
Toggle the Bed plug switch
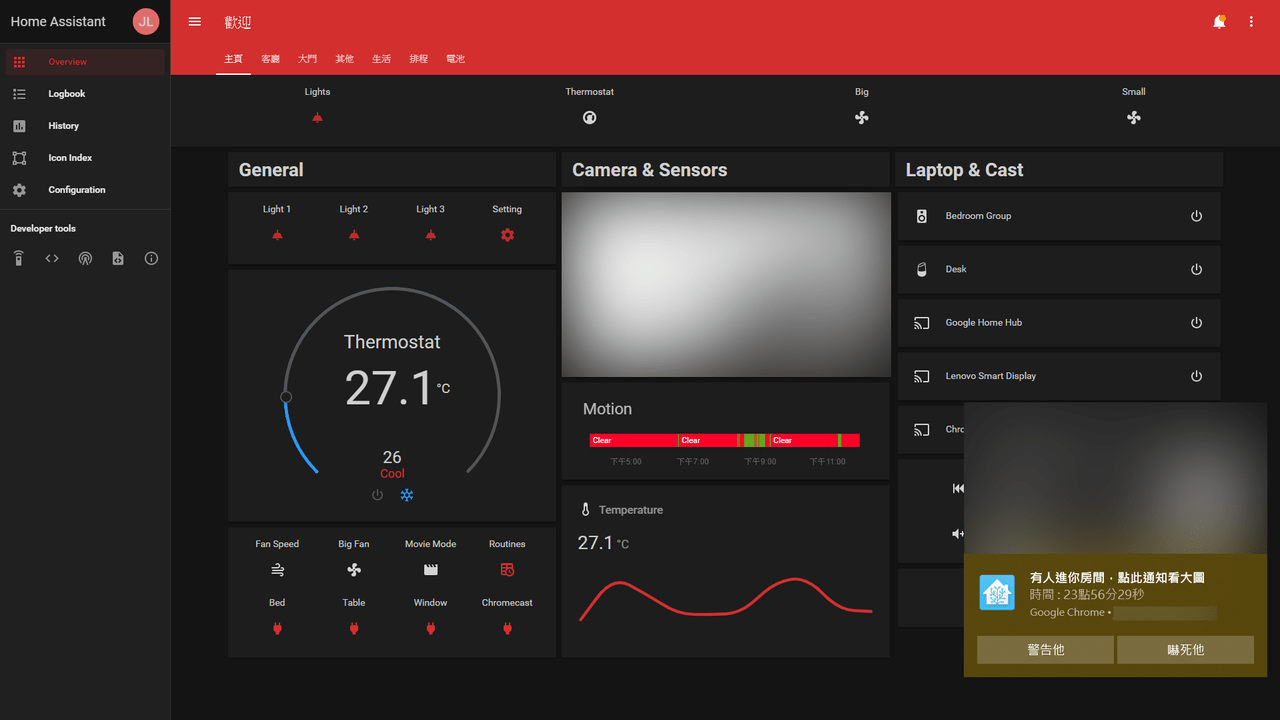coord(277,629)
